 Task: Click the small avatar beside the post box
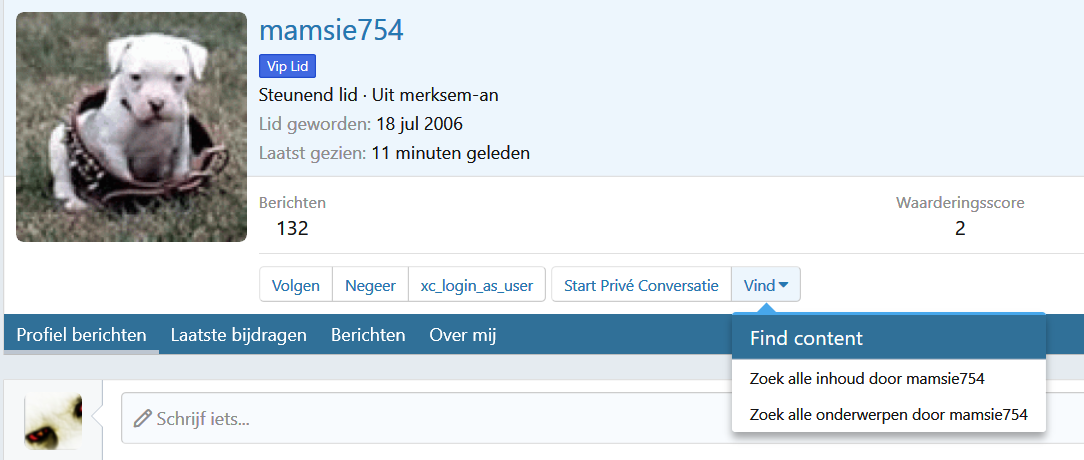tap(52, 421)
